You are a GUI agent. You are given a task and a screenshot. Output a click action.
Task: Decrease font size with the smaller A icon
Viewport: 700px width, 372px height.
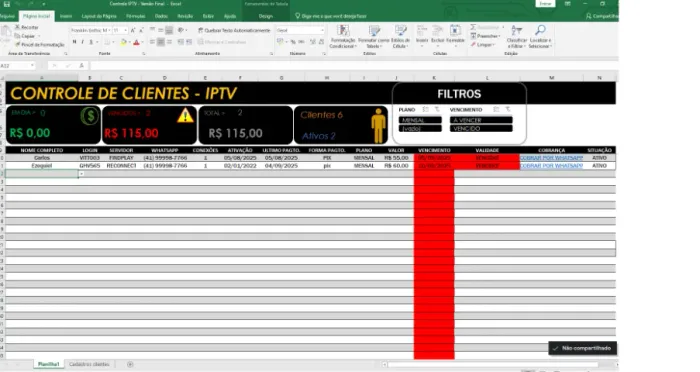point(141,30)
